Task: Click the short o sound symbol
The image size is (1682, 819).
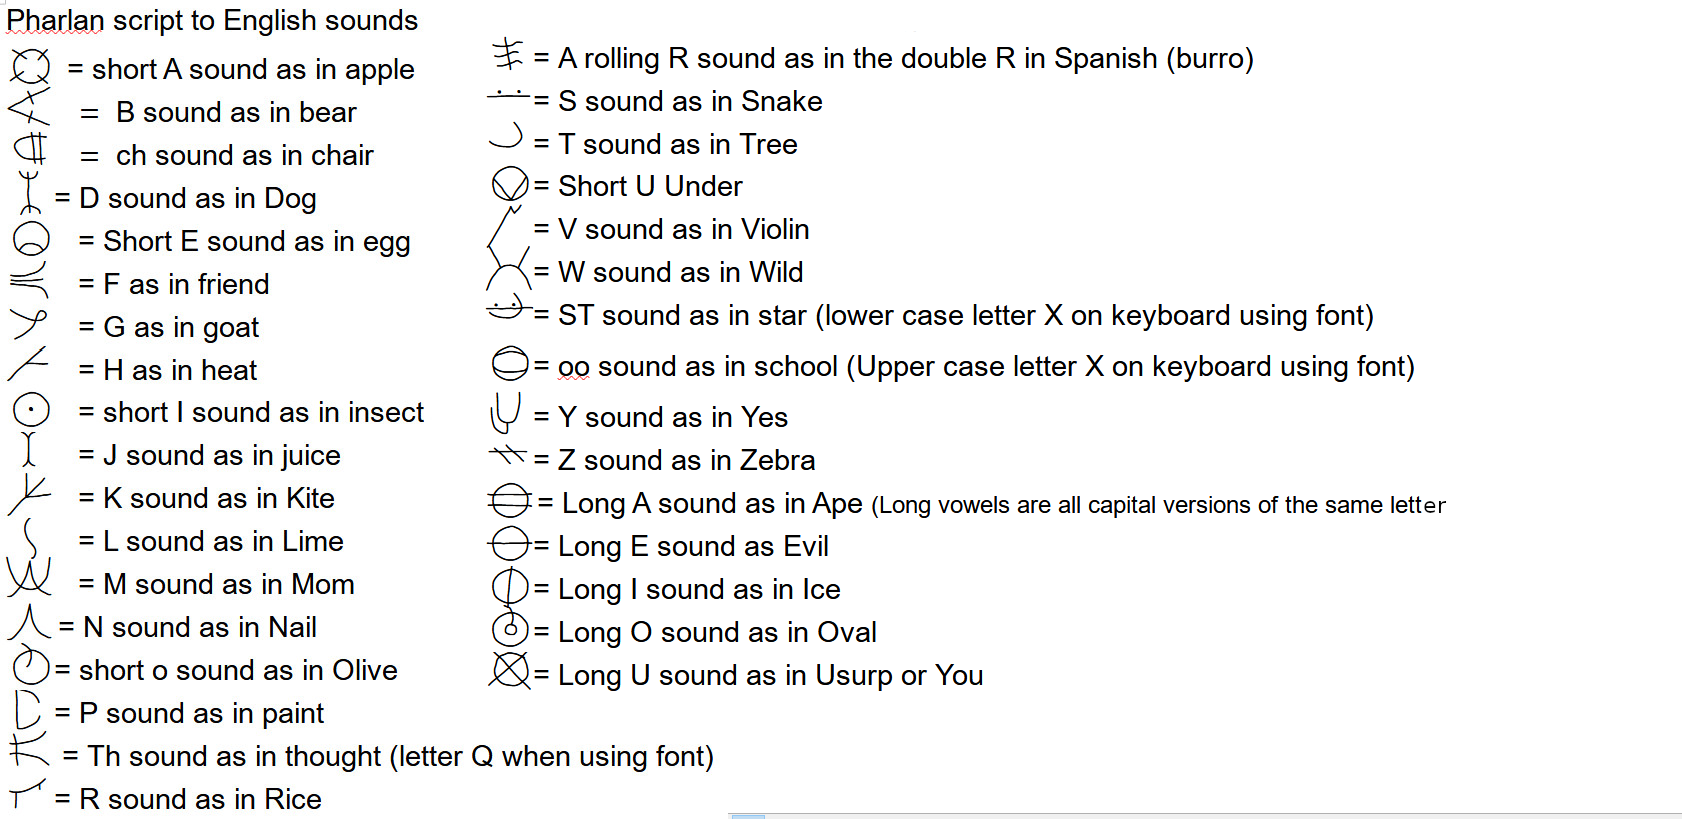Action: 31,666
